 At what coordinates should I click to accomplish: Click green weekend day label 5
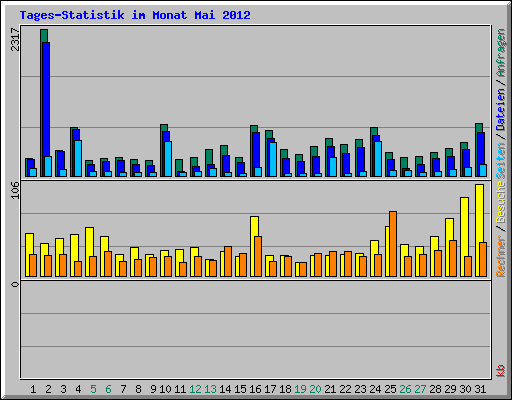coord(93,389)
